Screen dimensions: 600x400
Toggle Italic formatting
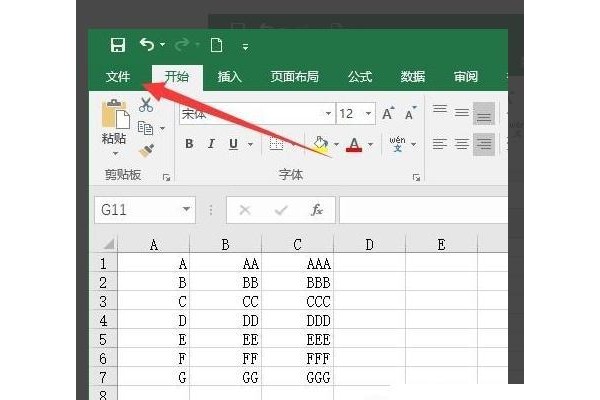211,144
